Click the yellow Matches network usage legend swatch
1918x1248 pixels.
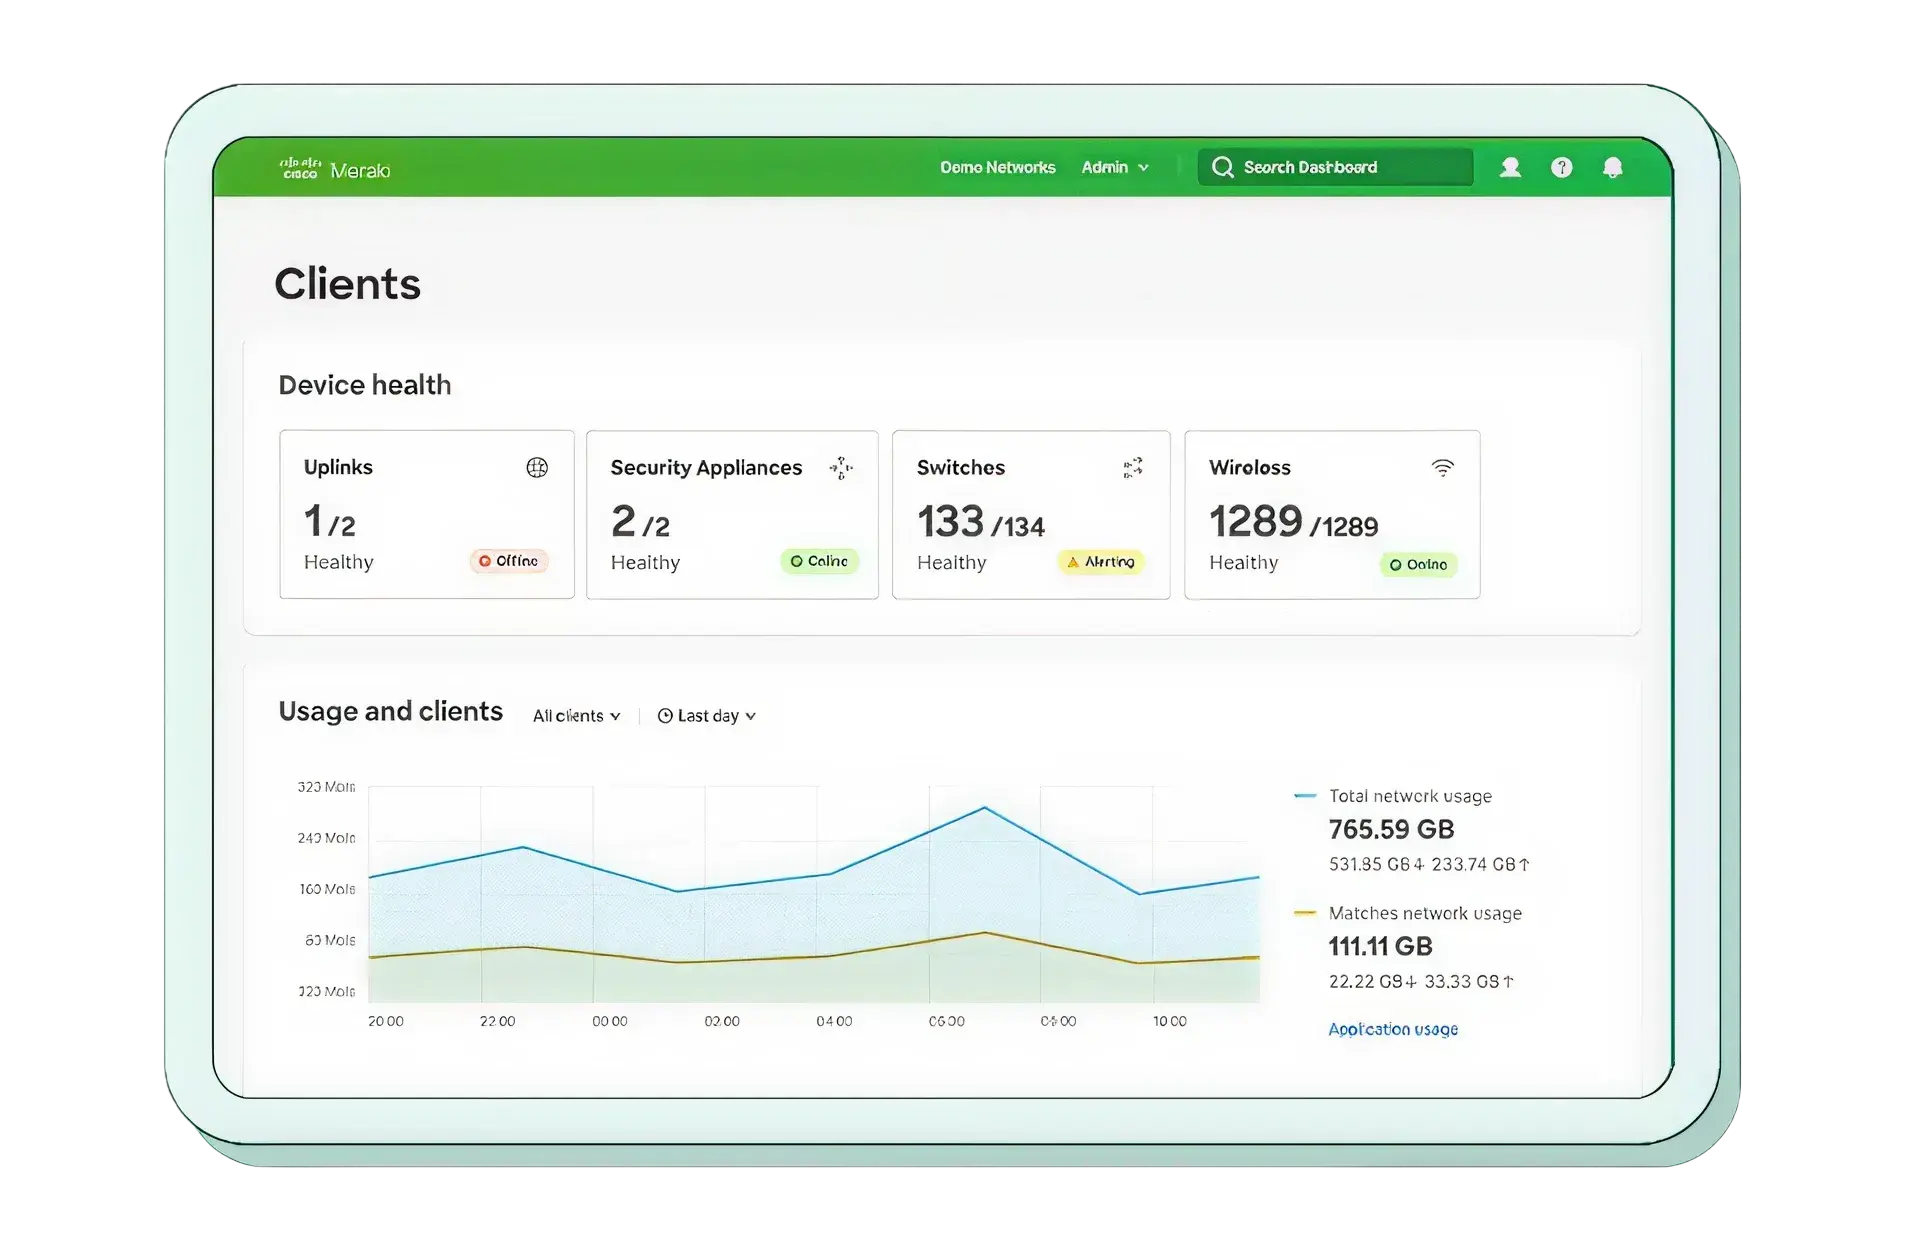pyautogui.click(x=1305, y=913)
